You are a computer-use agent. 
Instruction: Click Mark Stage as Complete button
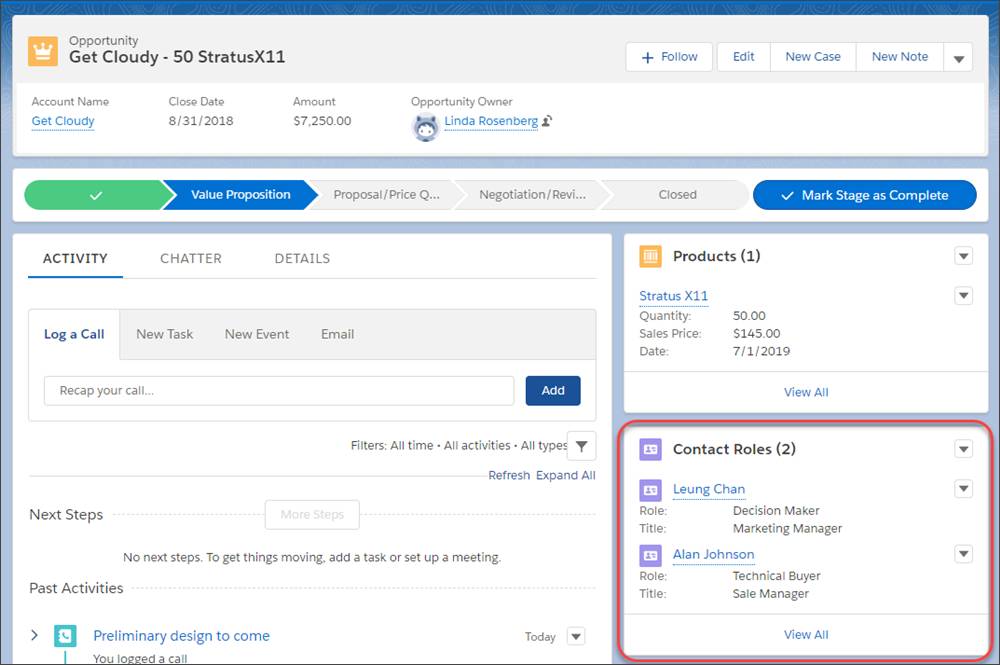click(865, 195)
